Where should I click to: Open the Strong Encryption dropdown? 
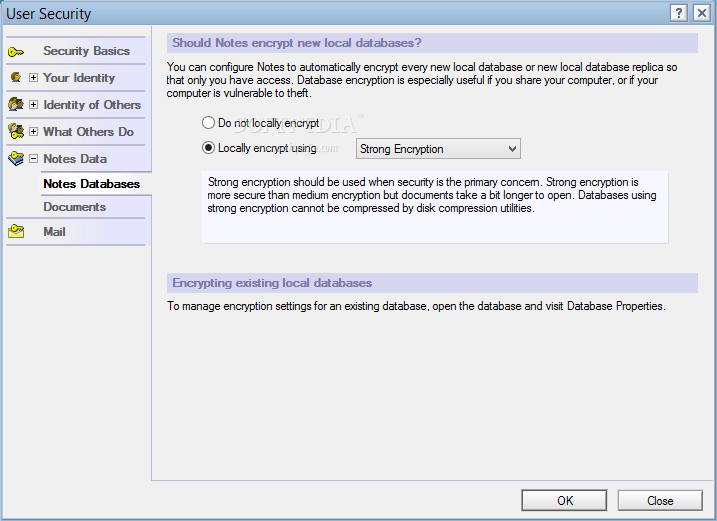[x=438, y=149]
